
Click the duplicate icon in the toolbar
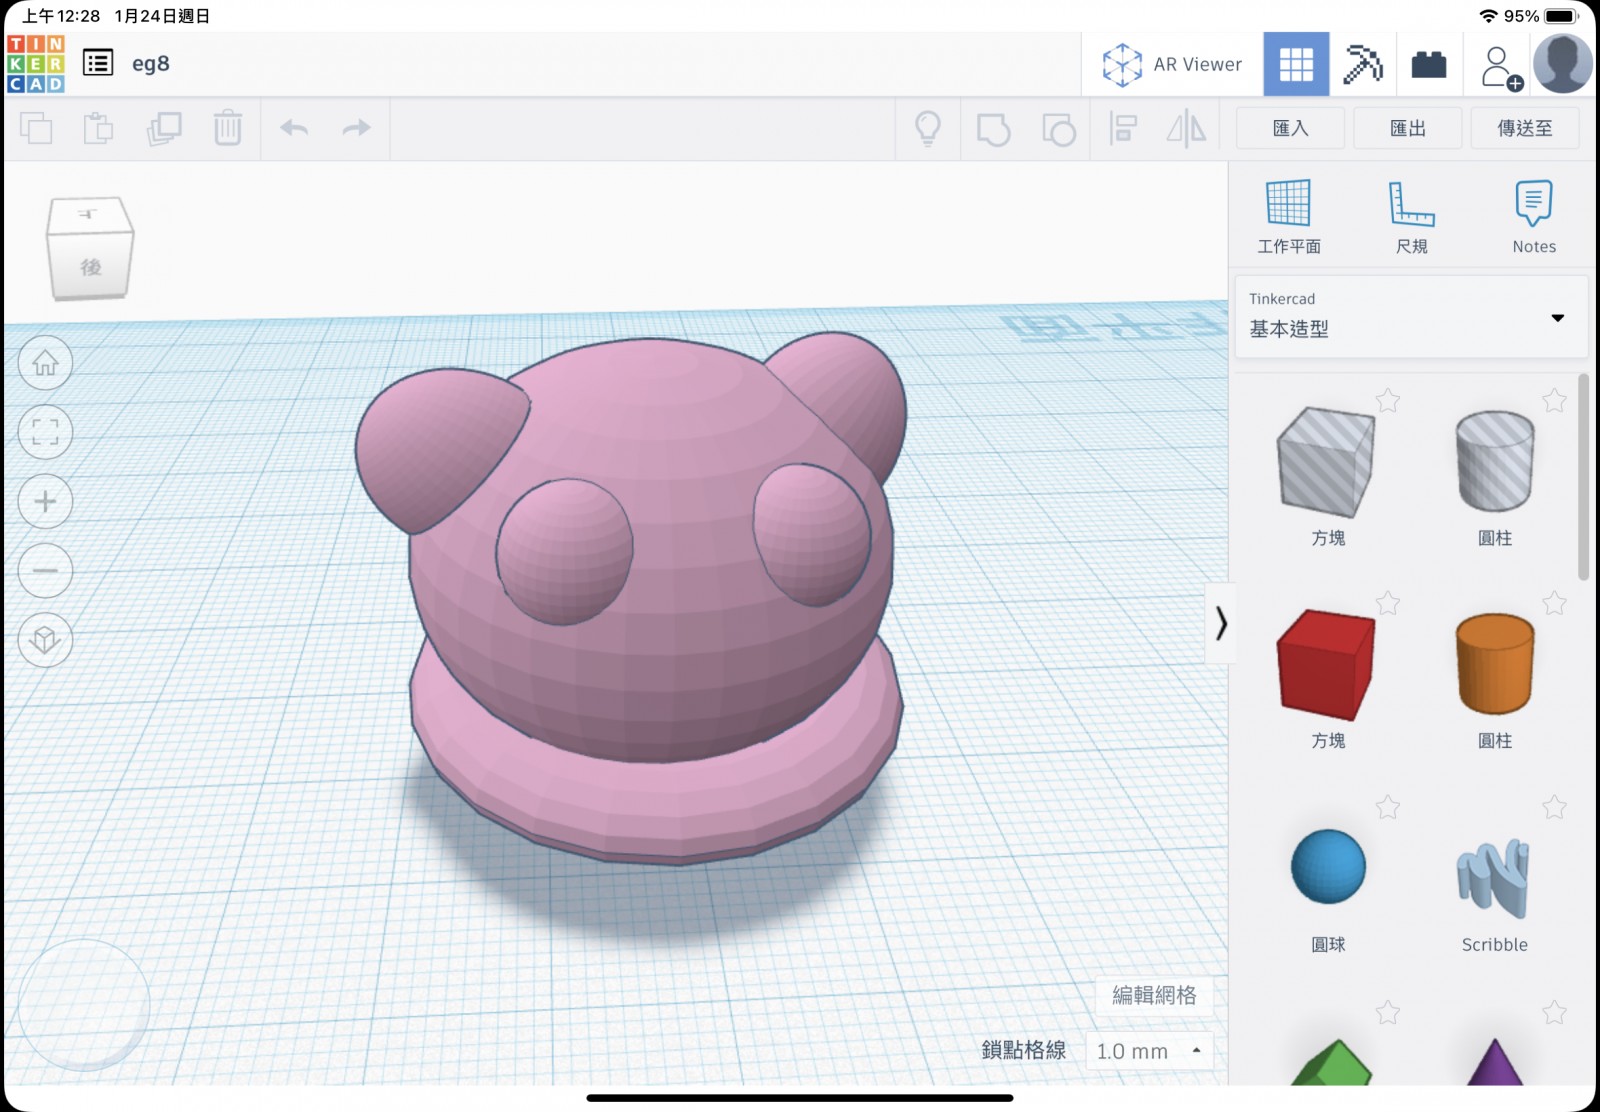coord(164,128)
